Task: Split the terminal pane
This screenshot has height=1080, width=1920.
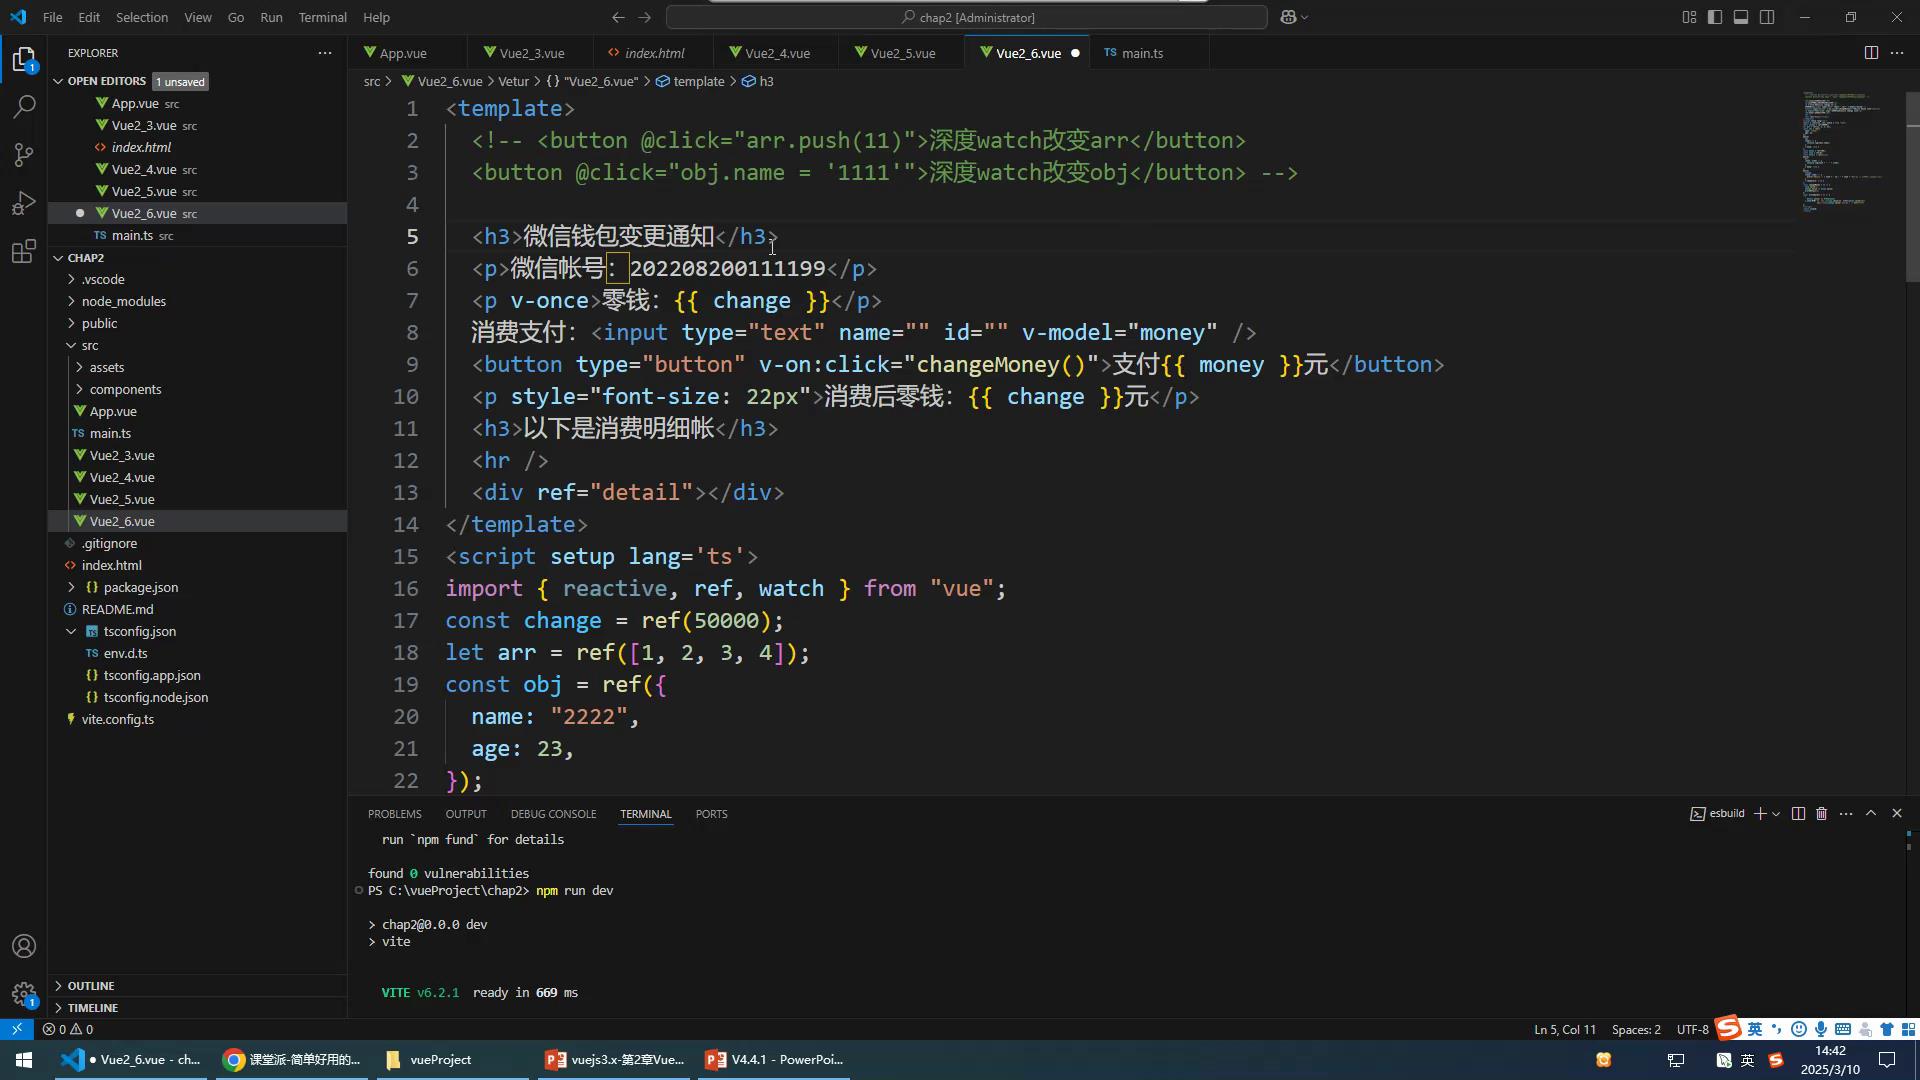Action: [1798, 814]
